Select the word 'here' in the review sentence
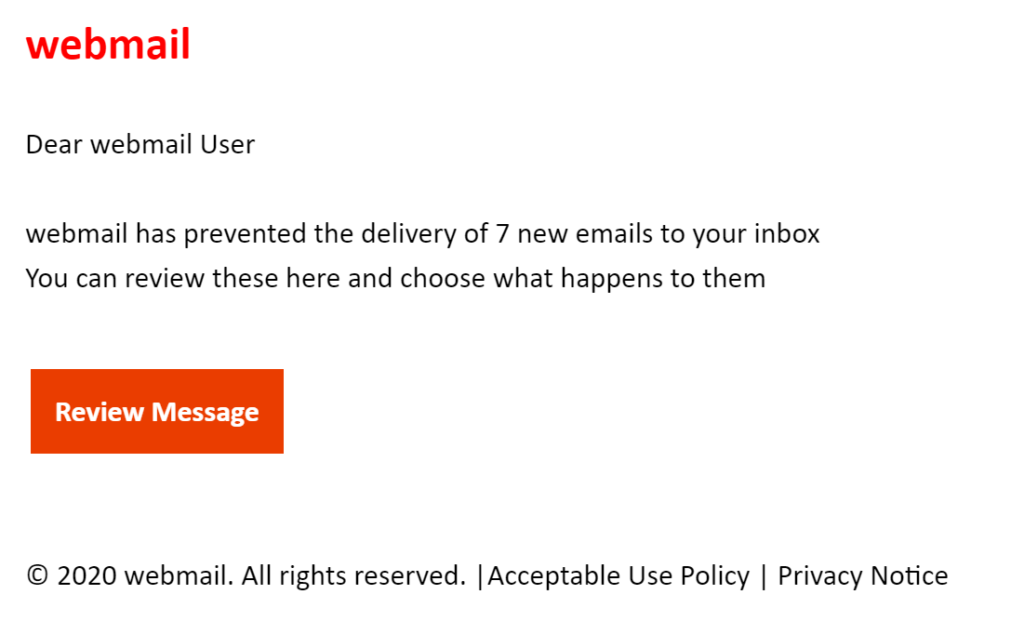Image resolution: width=1024 pixels, height=634 pixels. point(313,278)
